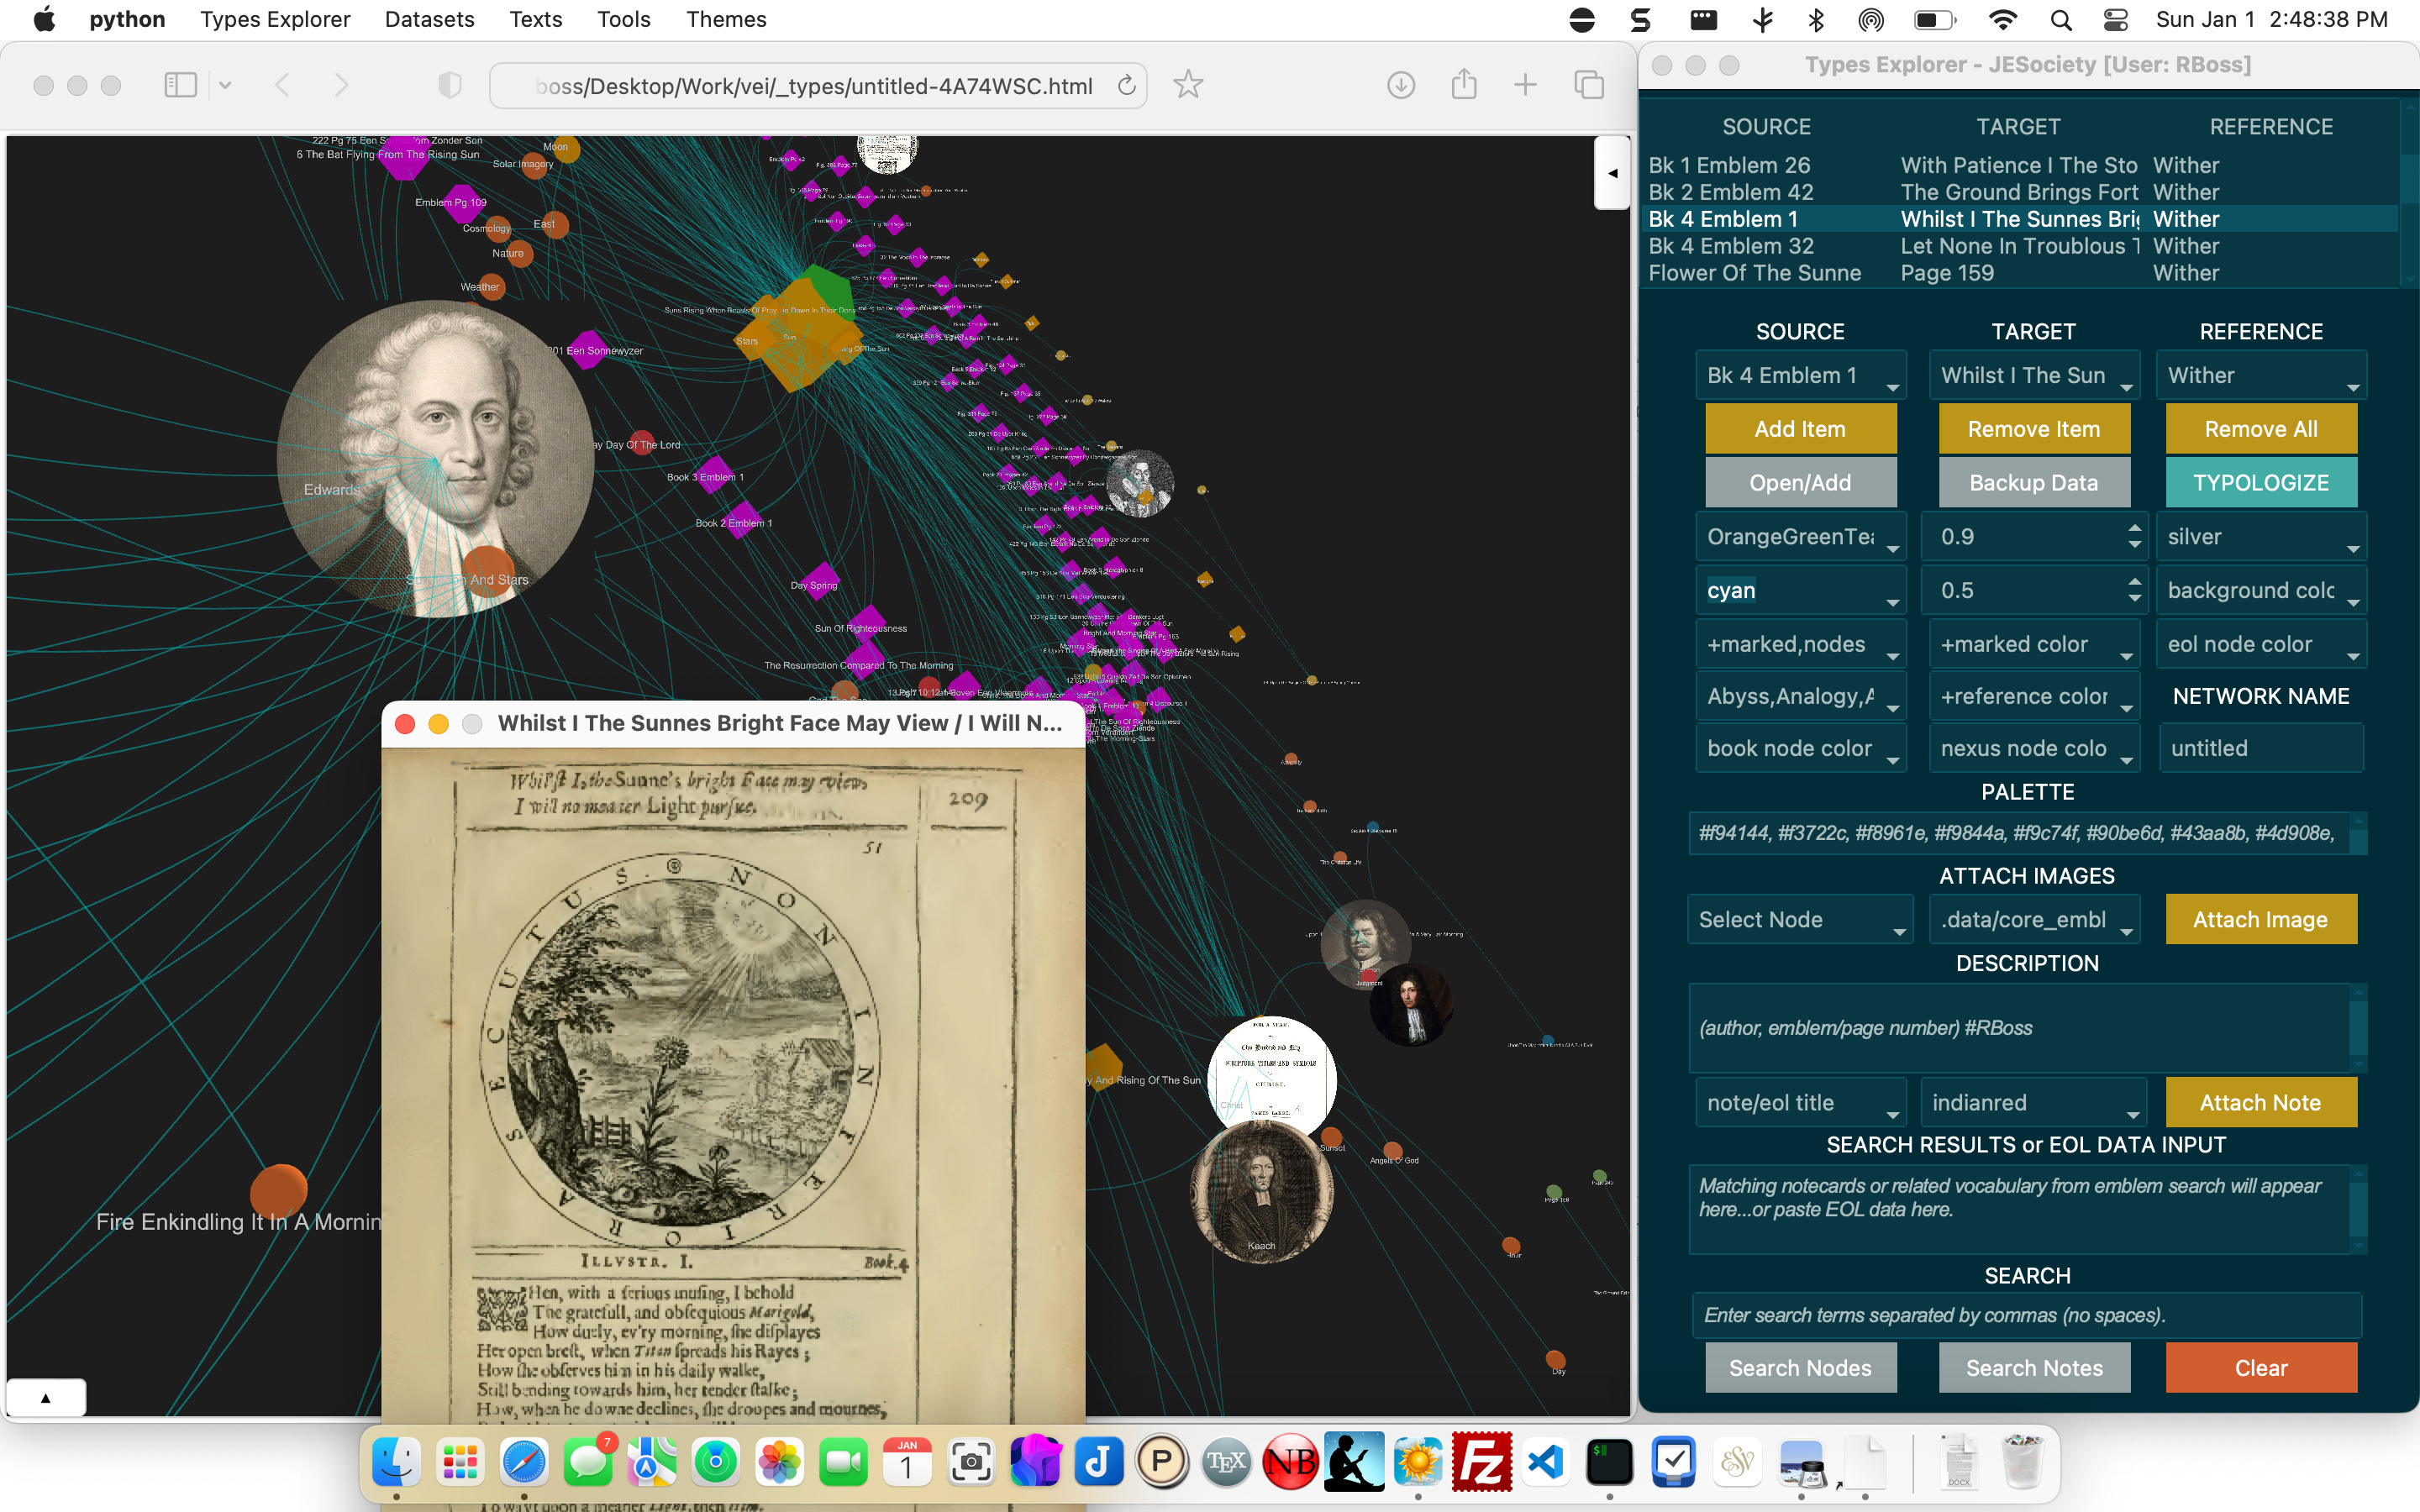Screen dimensions: 2420x1512
Task: Click the search terms input field
Action: tap(2027, 1316)
